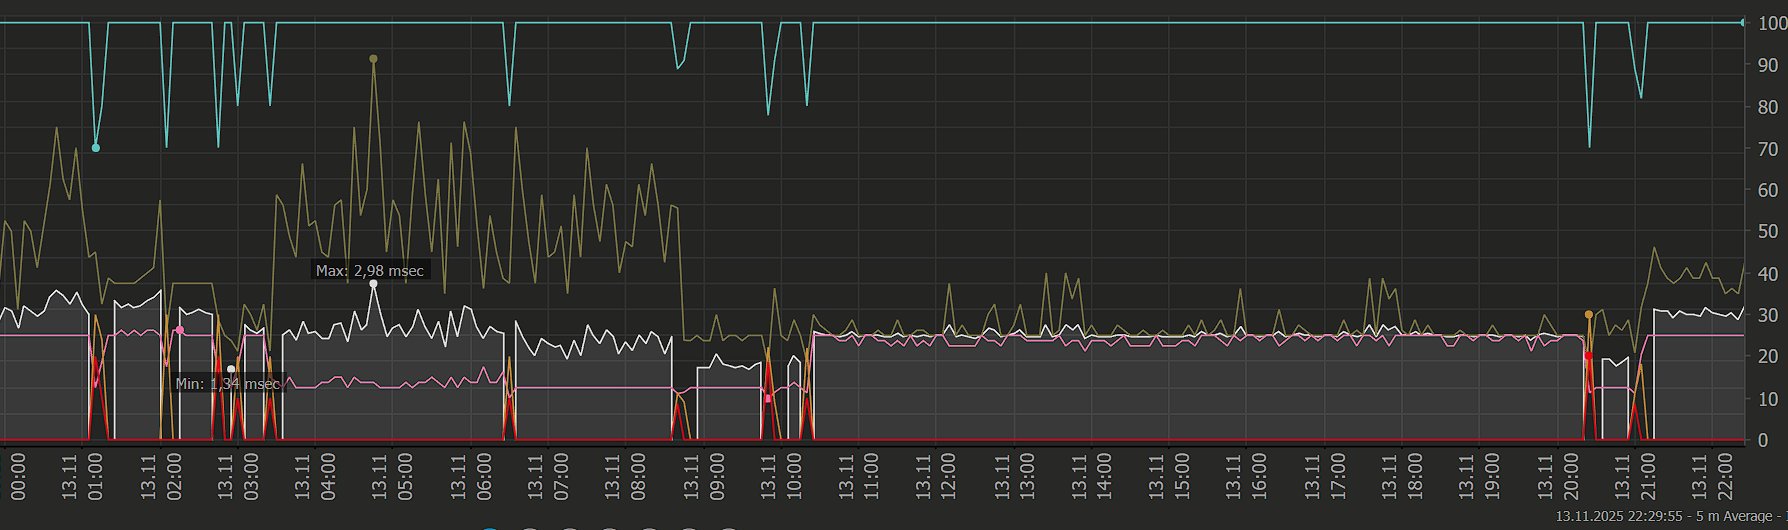Select the cyan endpoint dot at 100
1788x530 pixels.
(x=1744, y=22)
